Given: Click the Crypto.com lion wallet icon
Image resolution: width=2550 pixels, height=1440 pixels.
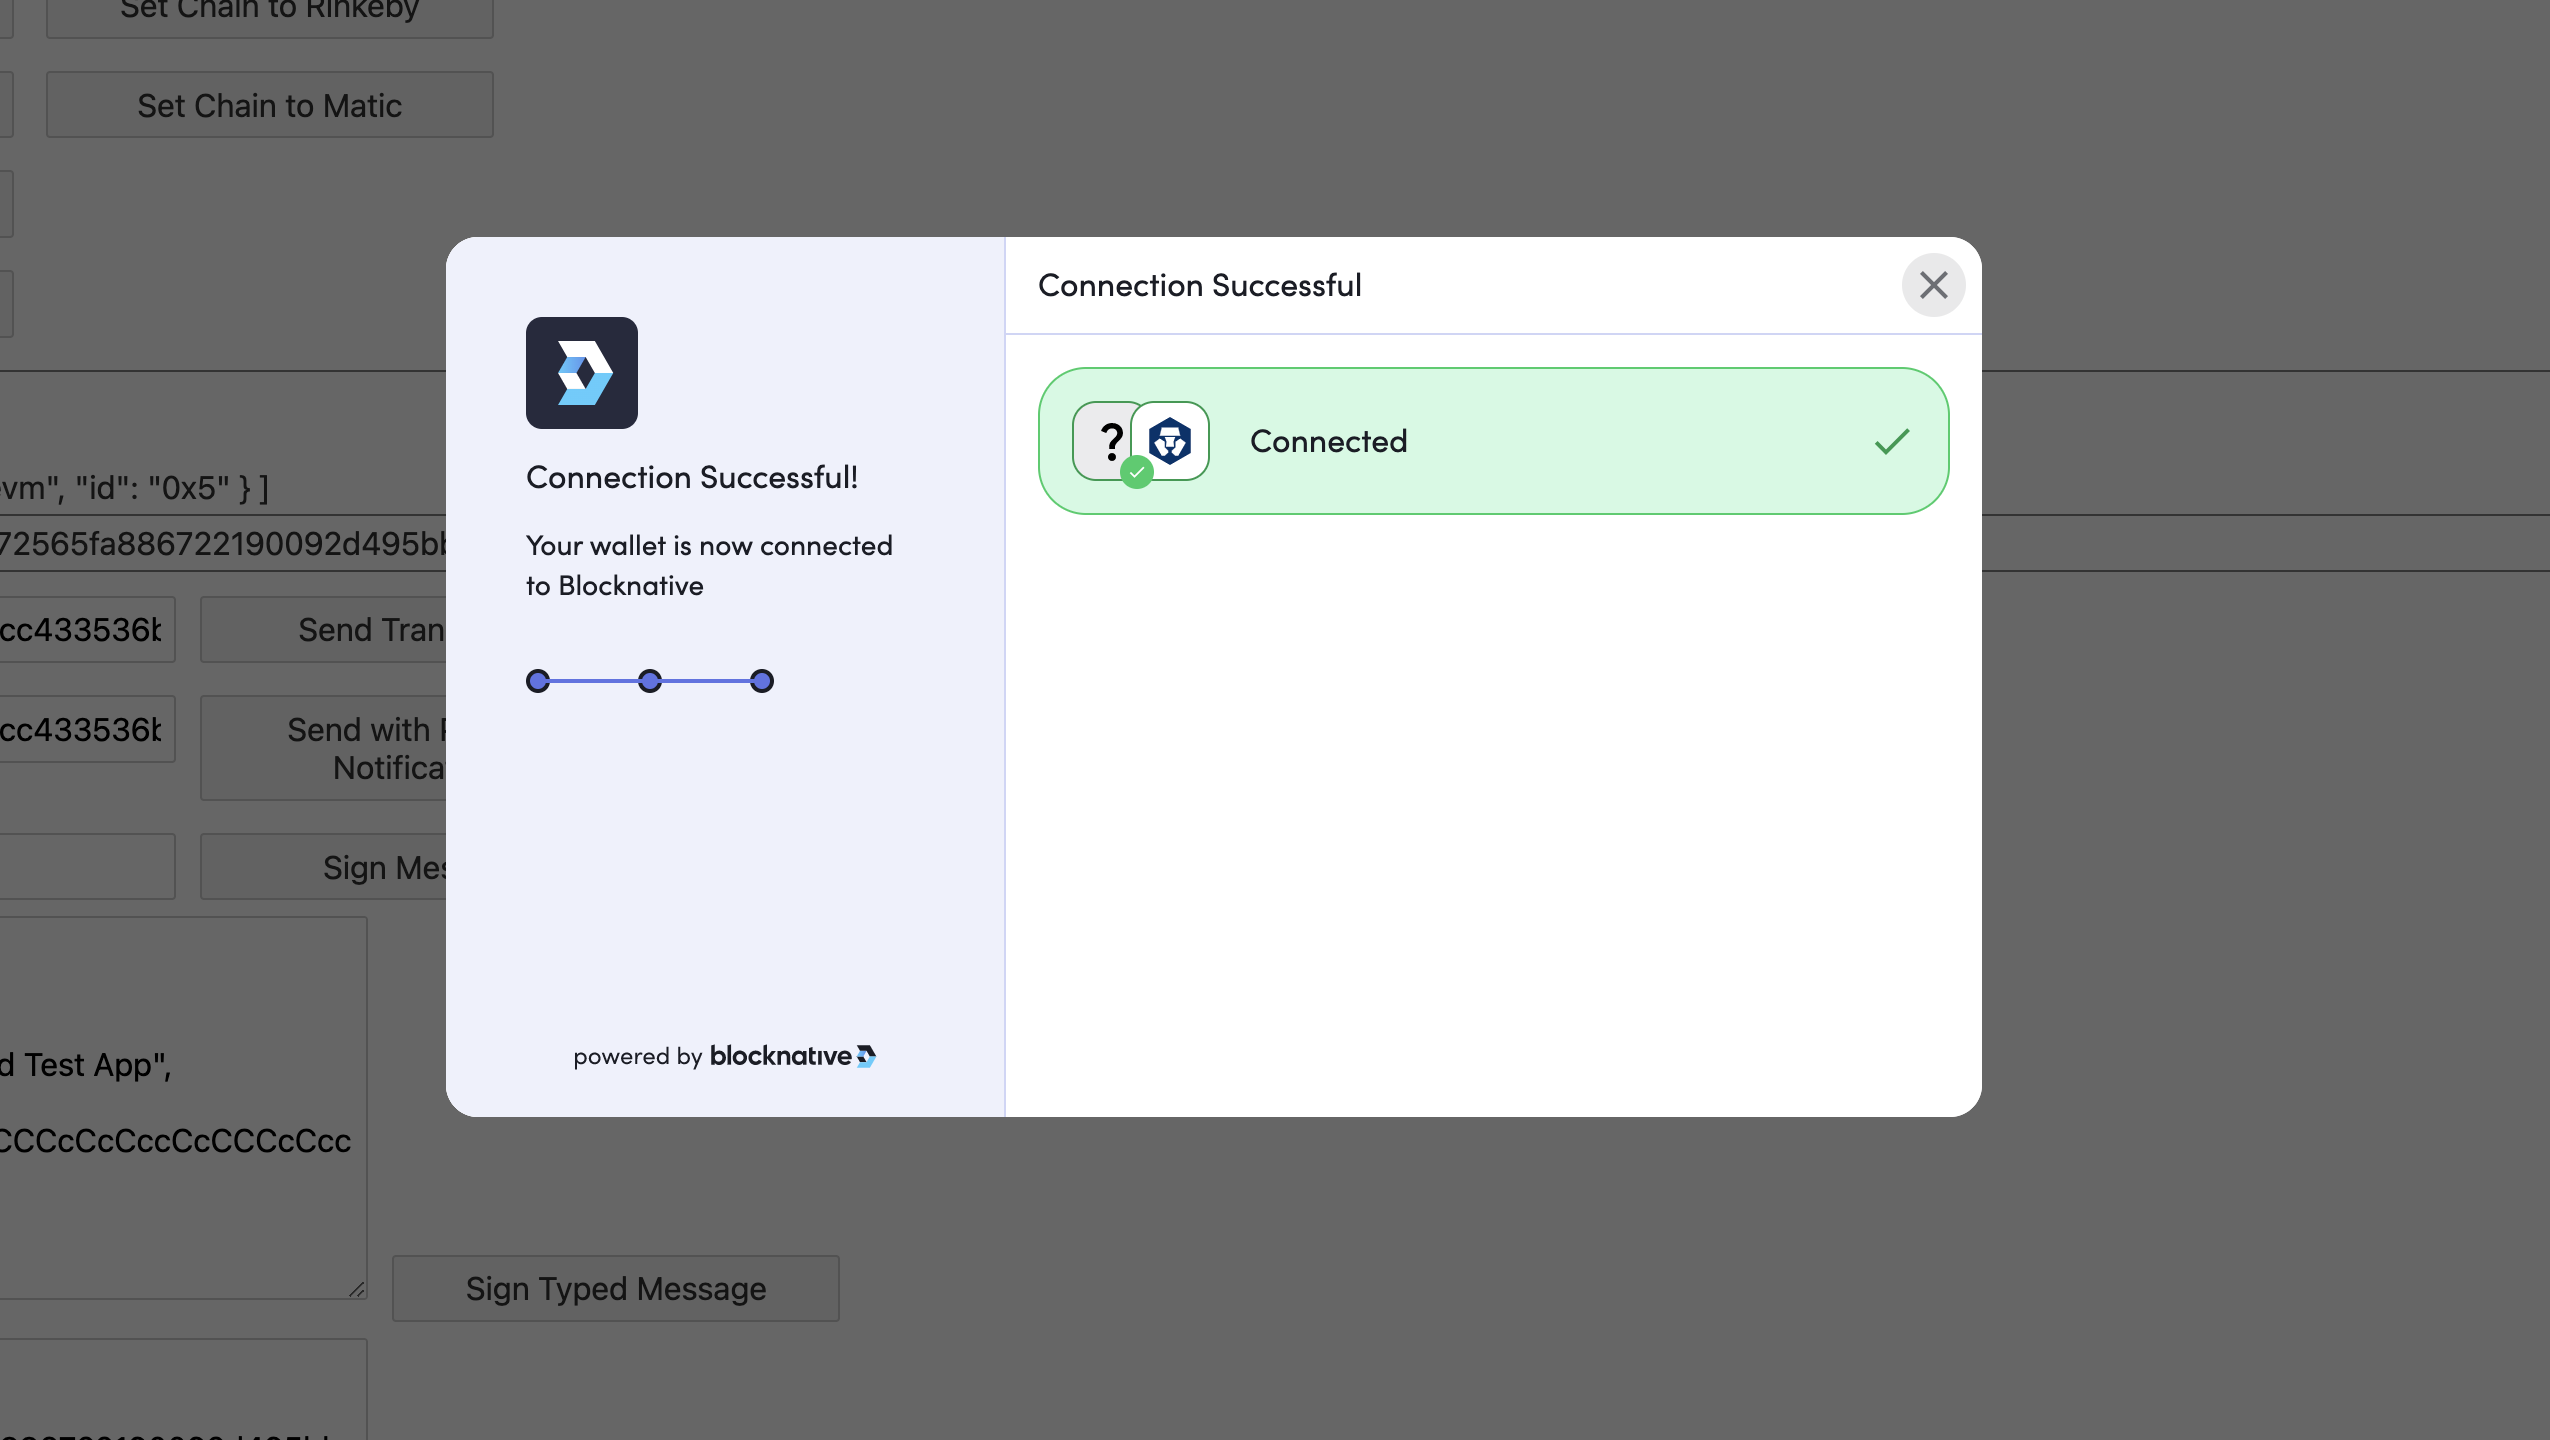Looking at the screenshot, I should pyautogui.click(x=1170, y=441).
